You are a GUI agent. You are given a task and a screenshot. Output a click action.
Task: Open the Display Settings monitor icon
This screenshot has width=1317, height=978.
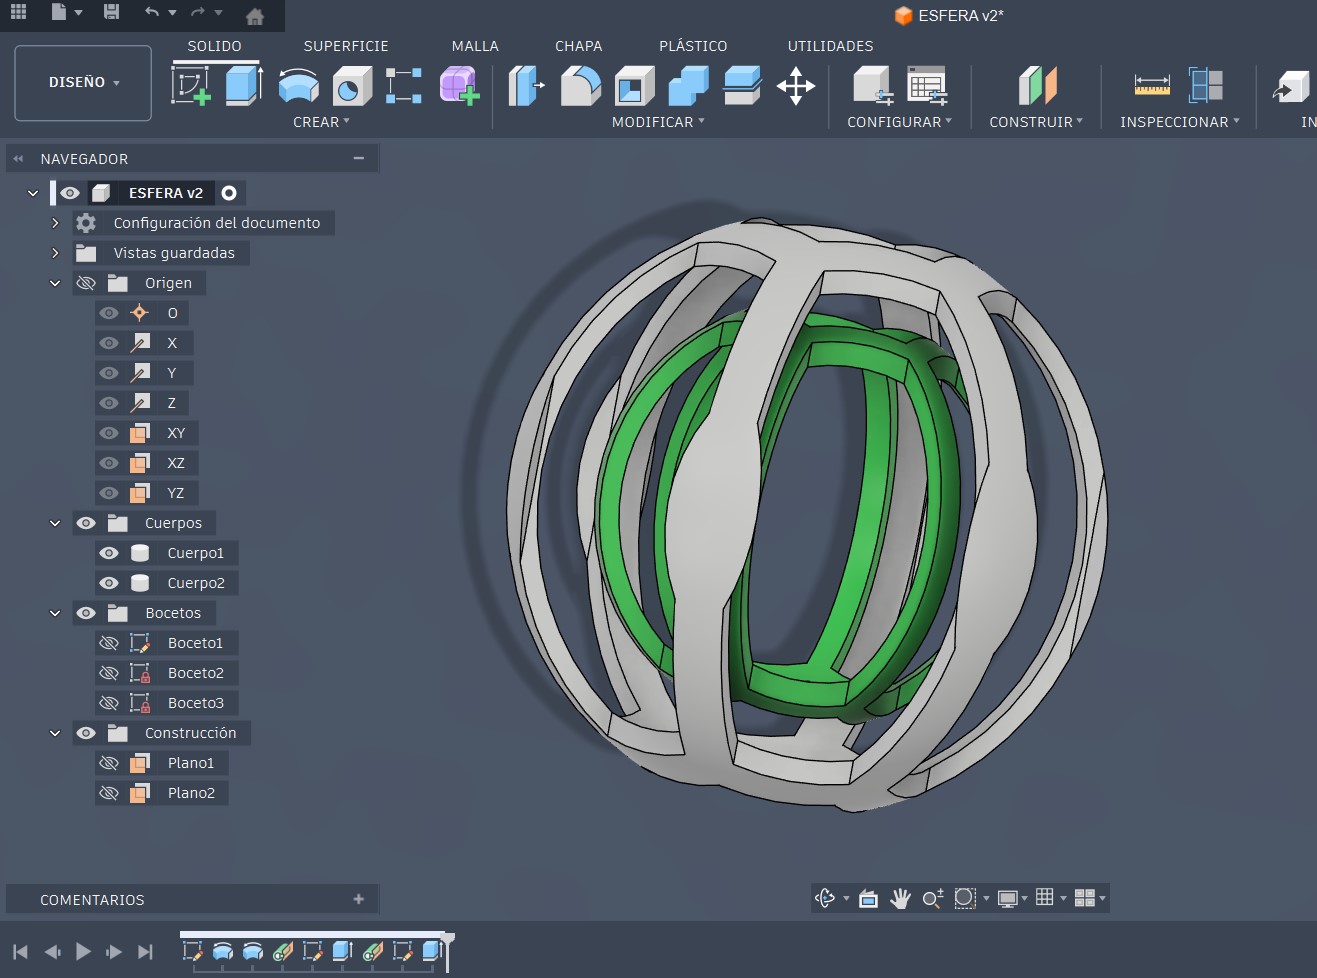pyautogui.click(x=1007, y=898)
